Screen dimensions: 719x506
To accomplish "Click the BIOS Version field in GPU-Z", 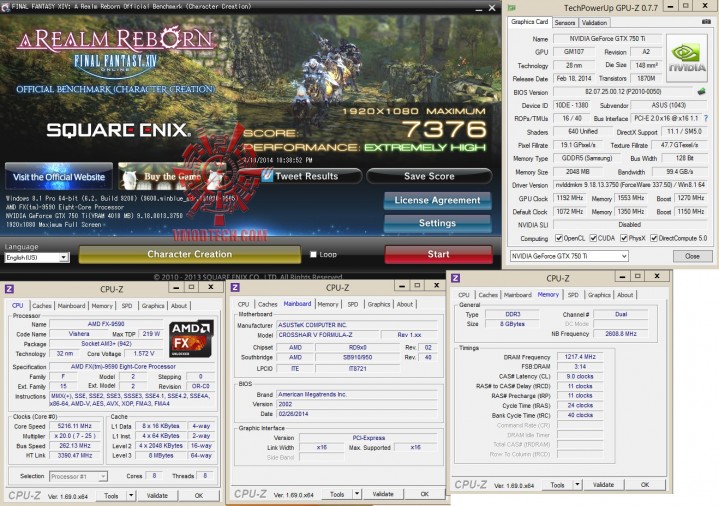I will pyautogui.click(x=623, y=92).
